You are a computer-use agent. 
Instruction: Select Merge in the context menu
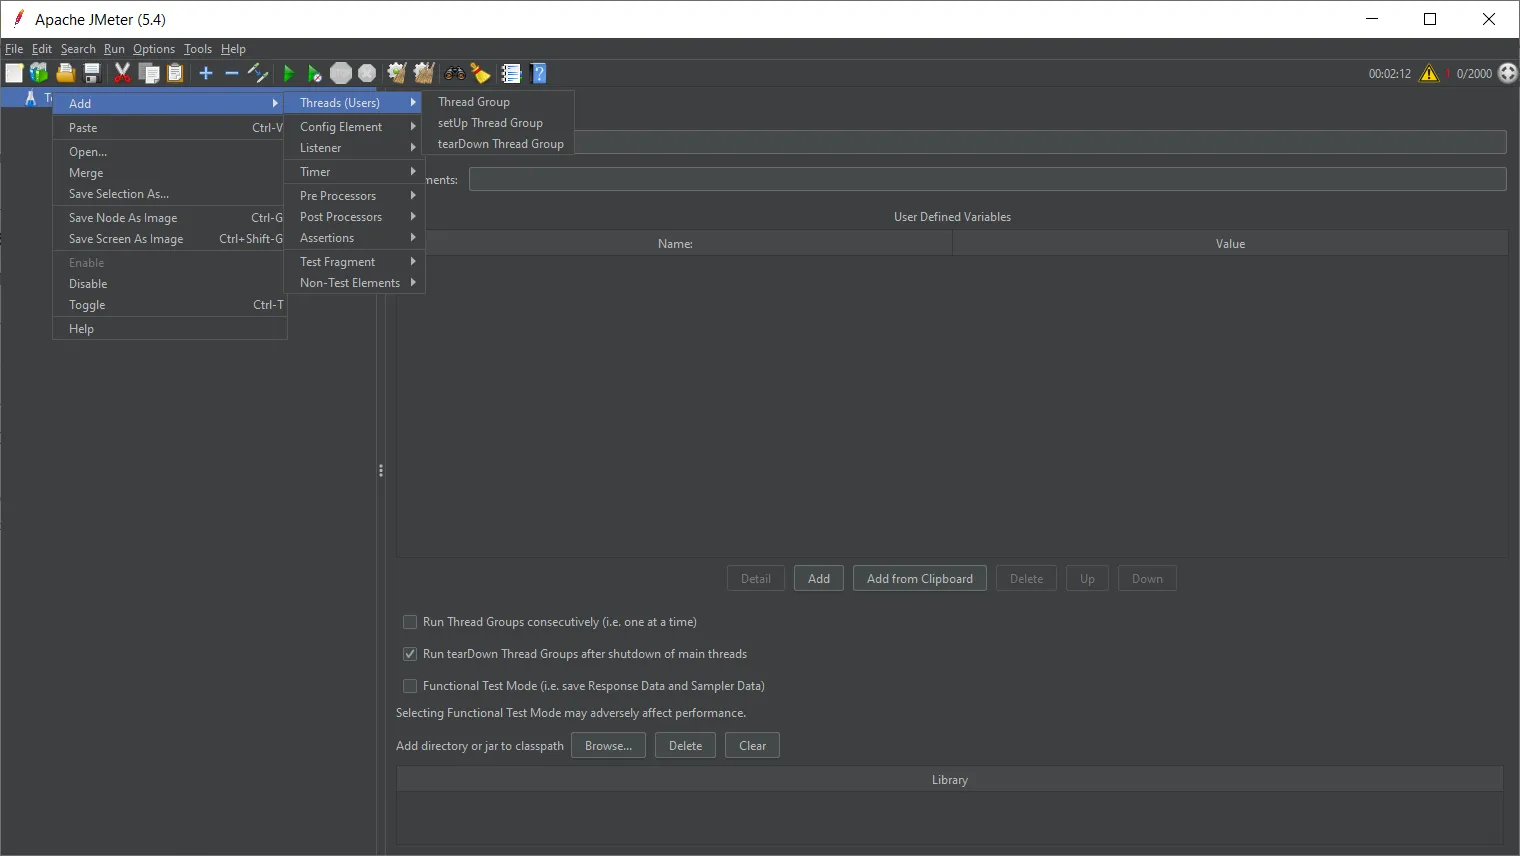tap(170, 173)
